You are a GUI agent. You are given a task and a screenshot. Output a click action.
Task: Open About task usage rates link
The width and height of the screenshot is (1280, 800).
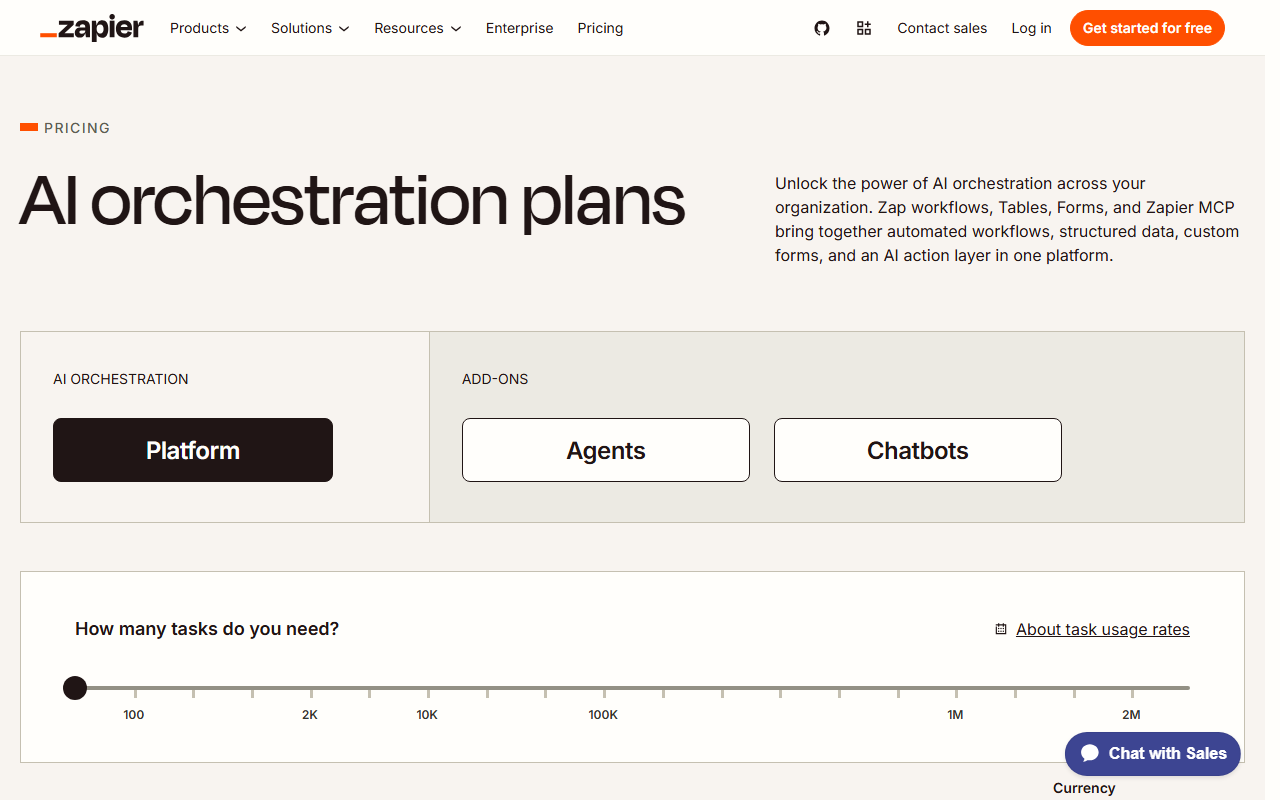(x=1103, y=629)
